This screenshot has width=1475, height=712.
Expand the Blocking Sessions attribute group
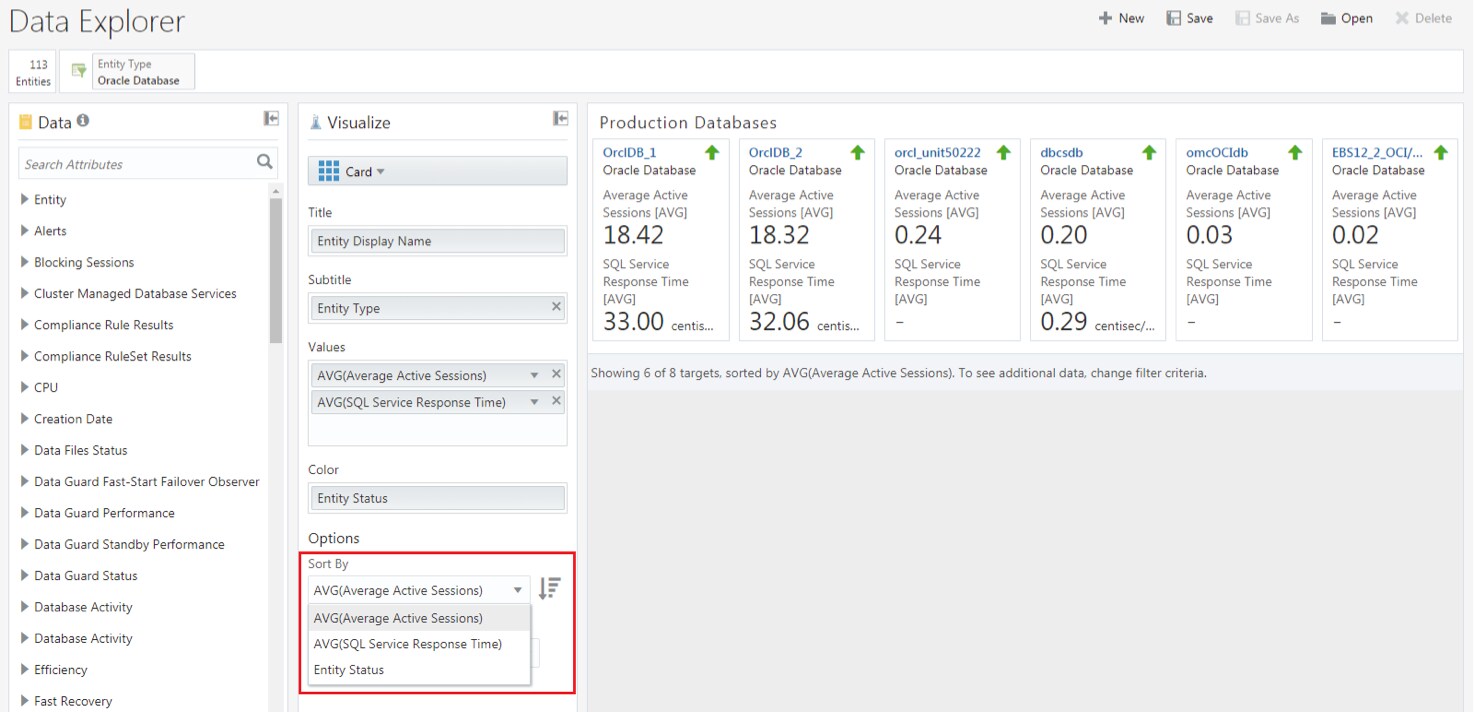pos(25,262)
